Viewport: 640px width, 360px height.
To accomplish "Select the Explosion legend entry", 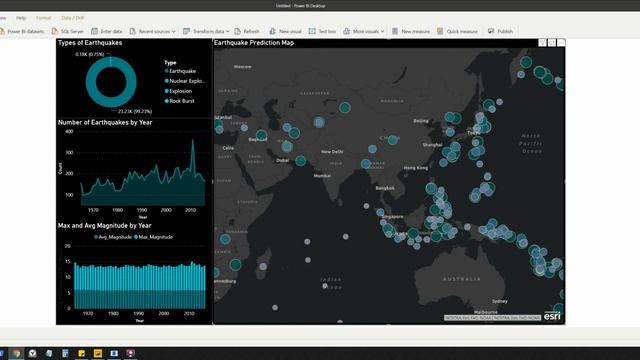I will click(178, 91).
